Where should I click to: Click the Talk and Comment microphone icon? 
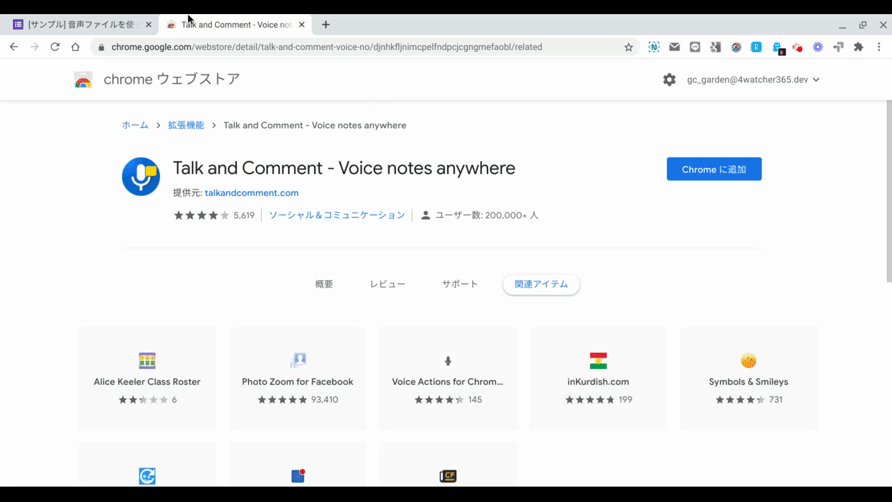pyautogui.click(x=141, y=176)
